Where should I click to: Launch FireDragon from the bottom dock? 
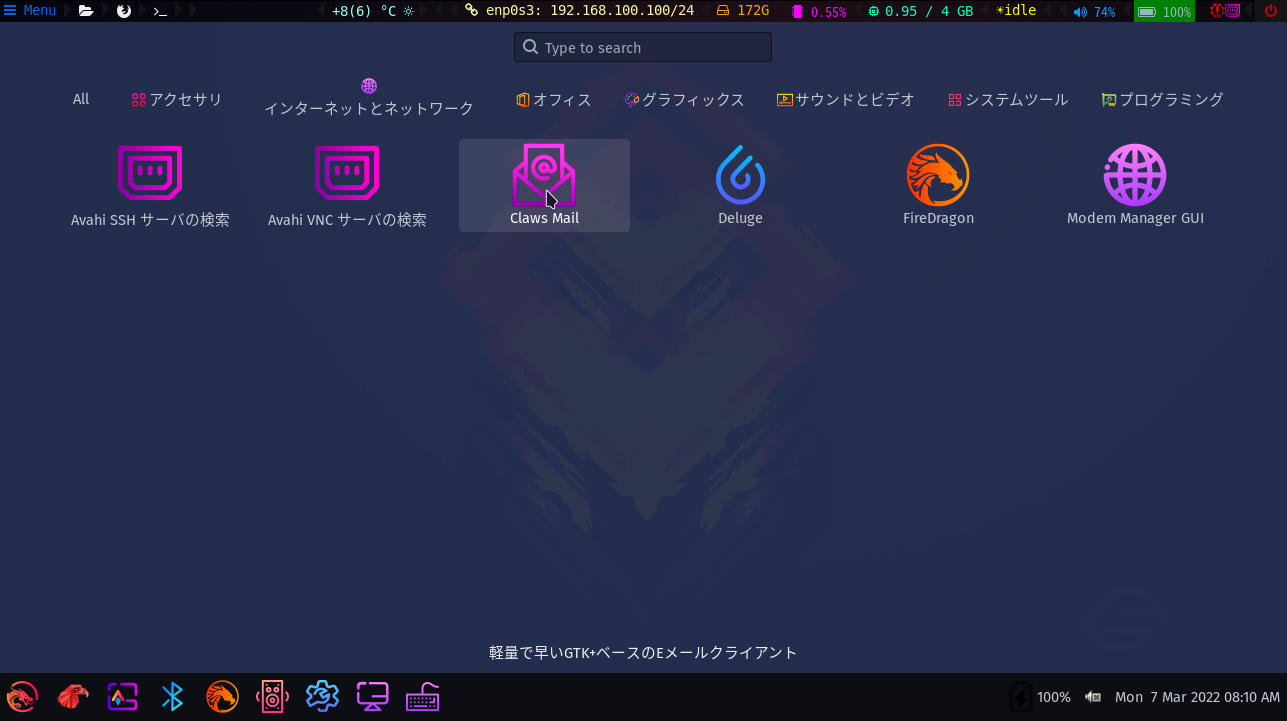222,696
